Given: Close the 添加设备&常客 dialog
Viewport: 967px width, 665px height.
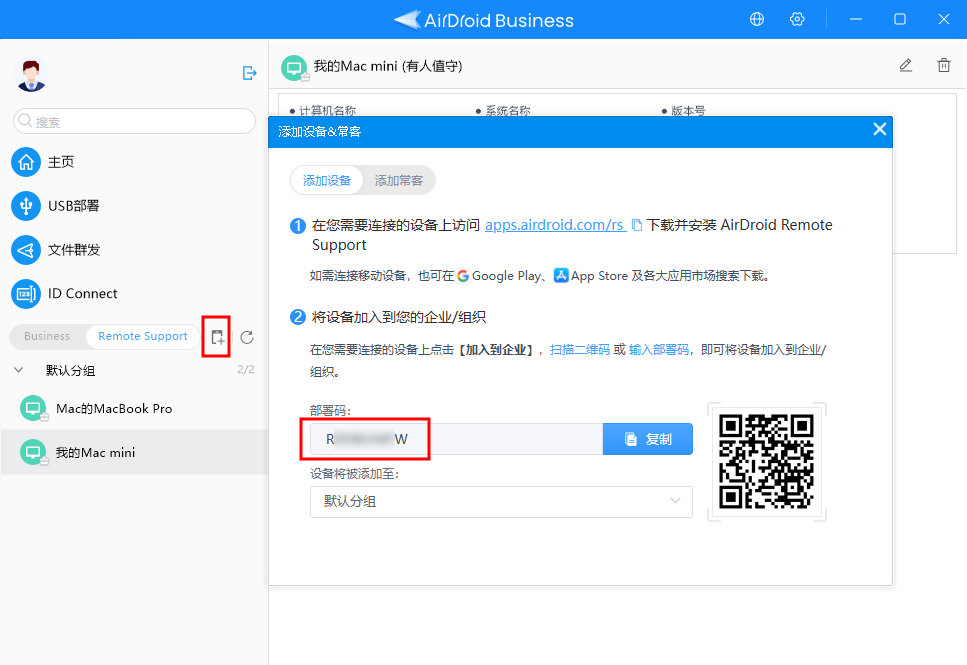Looking at the screenshot, I should tap(879, 129).
